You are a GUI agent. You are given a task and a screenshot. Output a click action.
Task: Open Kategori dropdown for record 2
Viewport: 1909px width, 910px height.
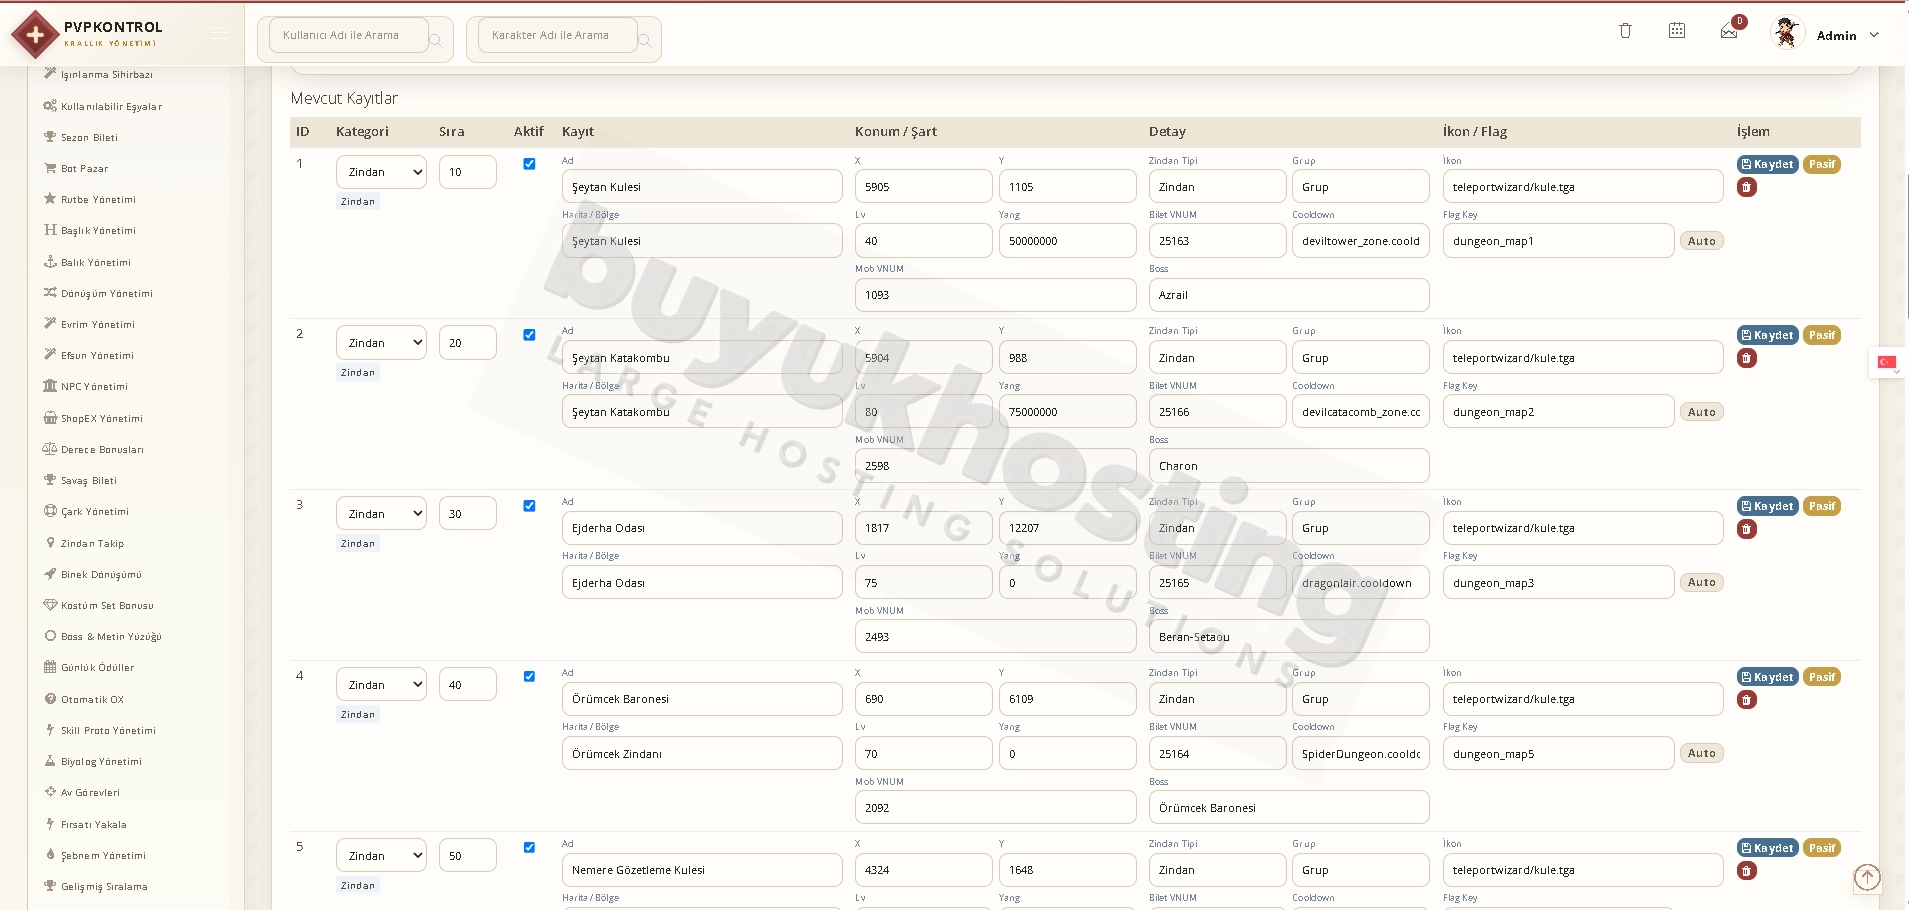click(381, 343)
